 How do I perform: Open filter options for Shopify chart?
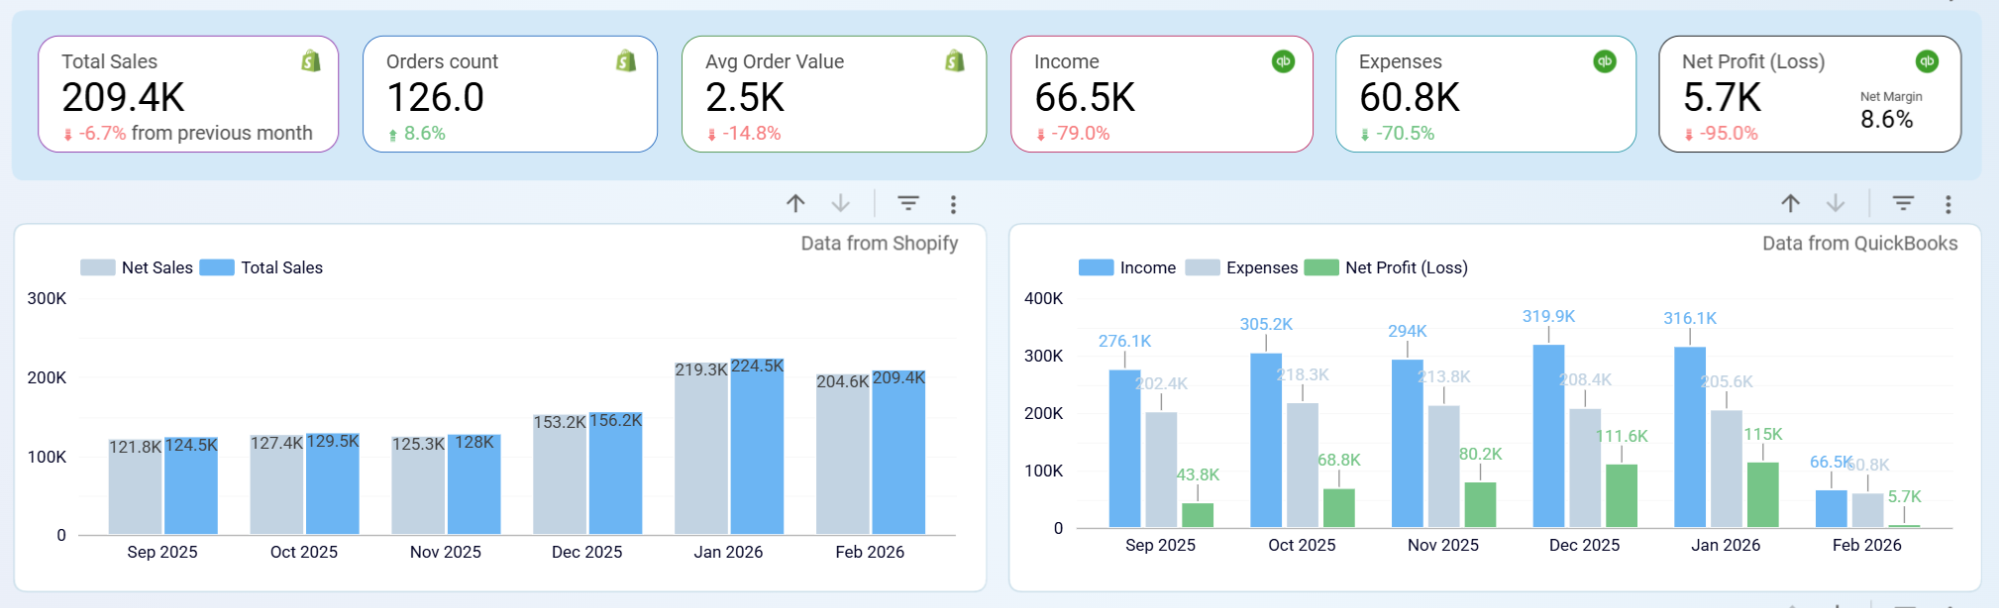coord(908,204)
